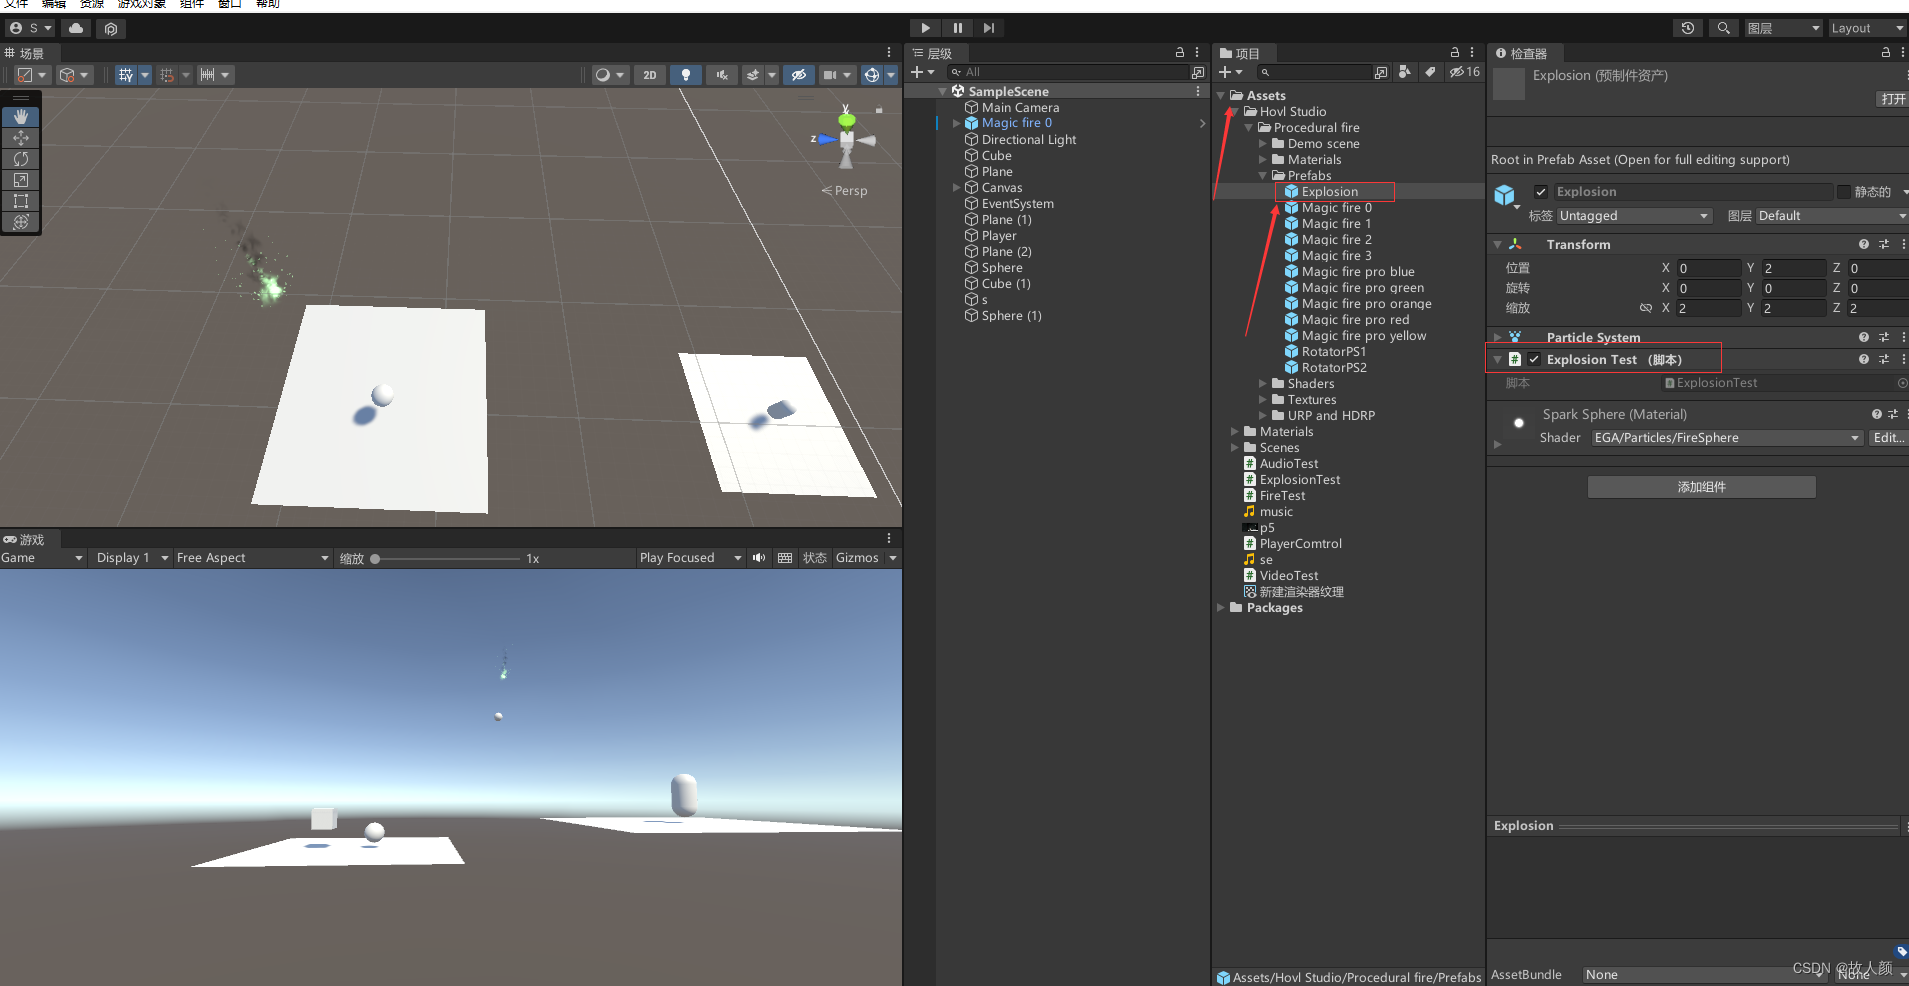The width and height of the screenshot is (1909, 986).
Task: Toggle the Explosion Test script enabled checkbox
Action: (x=1534, y=360)
